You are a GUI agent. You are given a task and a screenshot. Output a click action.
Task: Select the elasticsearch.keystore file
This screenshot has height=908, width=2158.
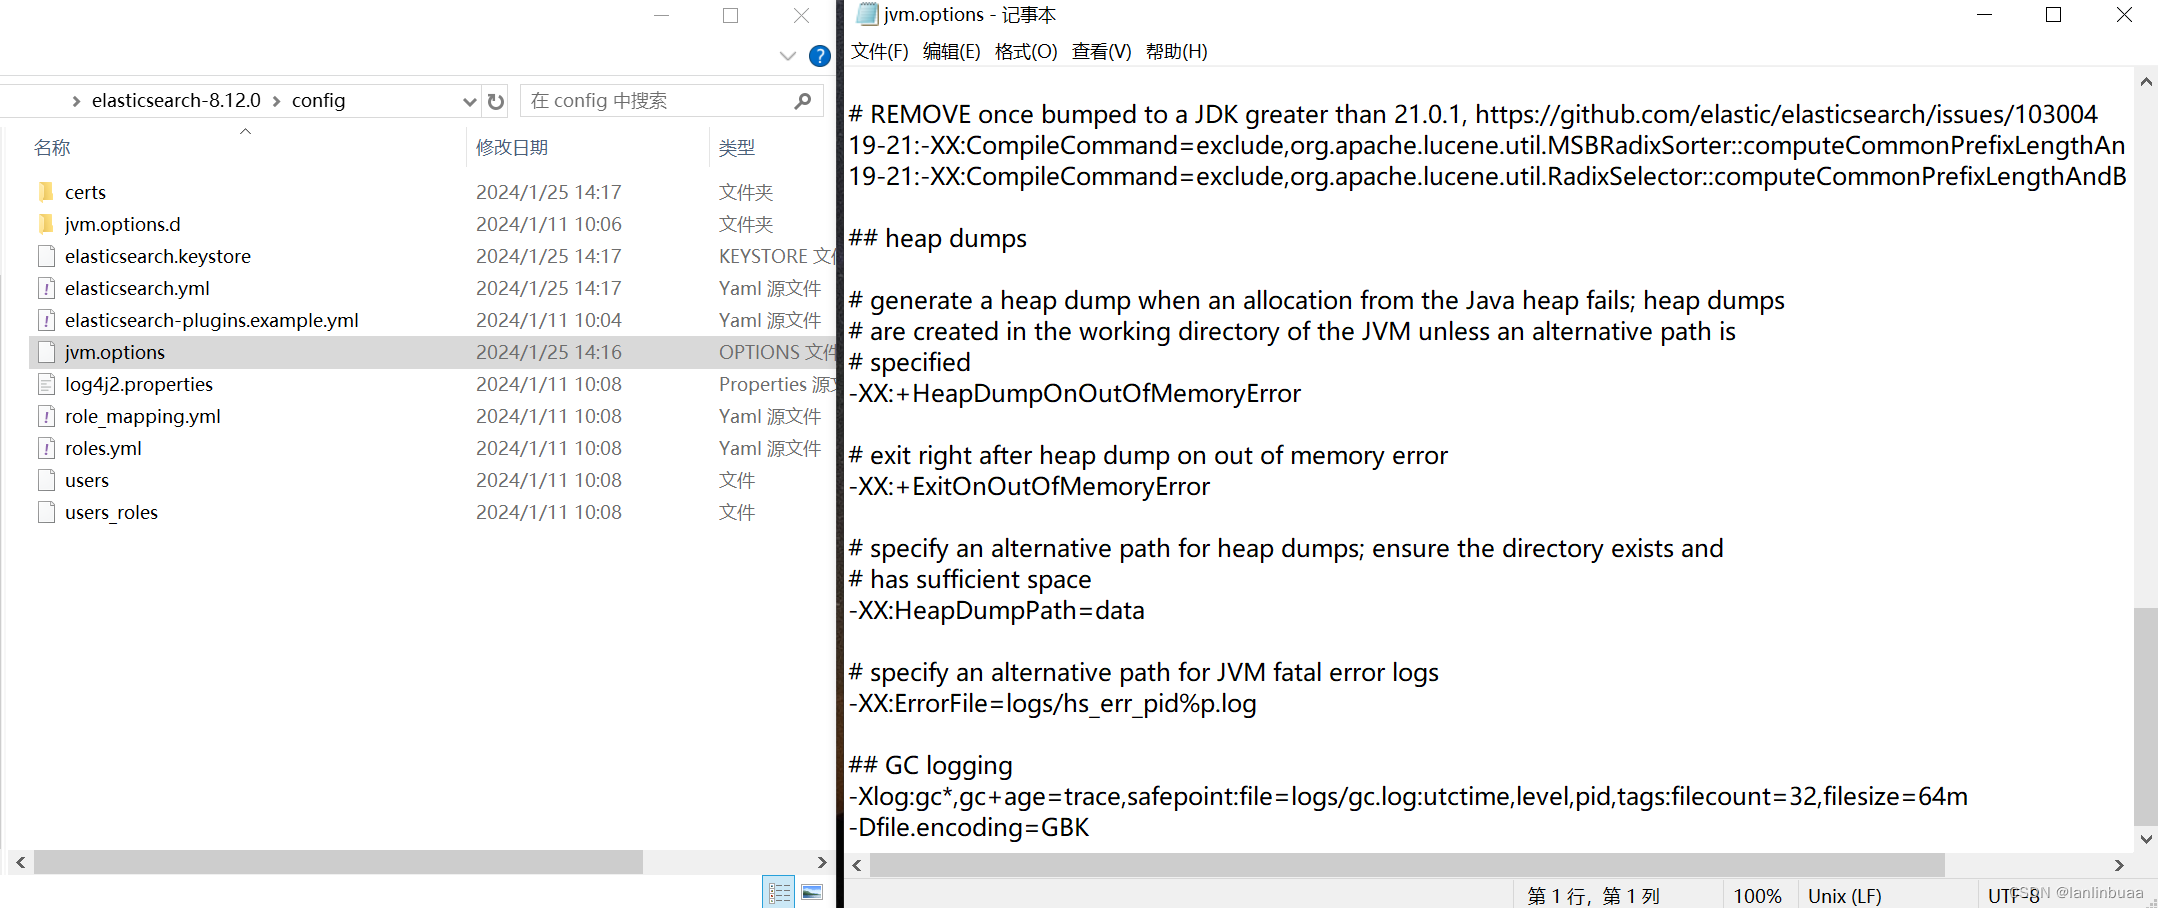click(x=157, y=255)
